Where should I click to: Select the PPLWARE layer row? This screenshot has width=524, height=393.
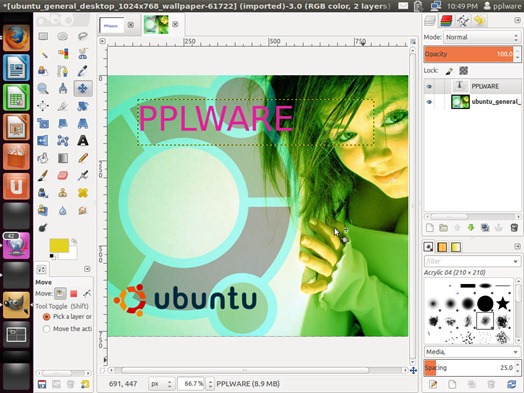click(472, 86)
